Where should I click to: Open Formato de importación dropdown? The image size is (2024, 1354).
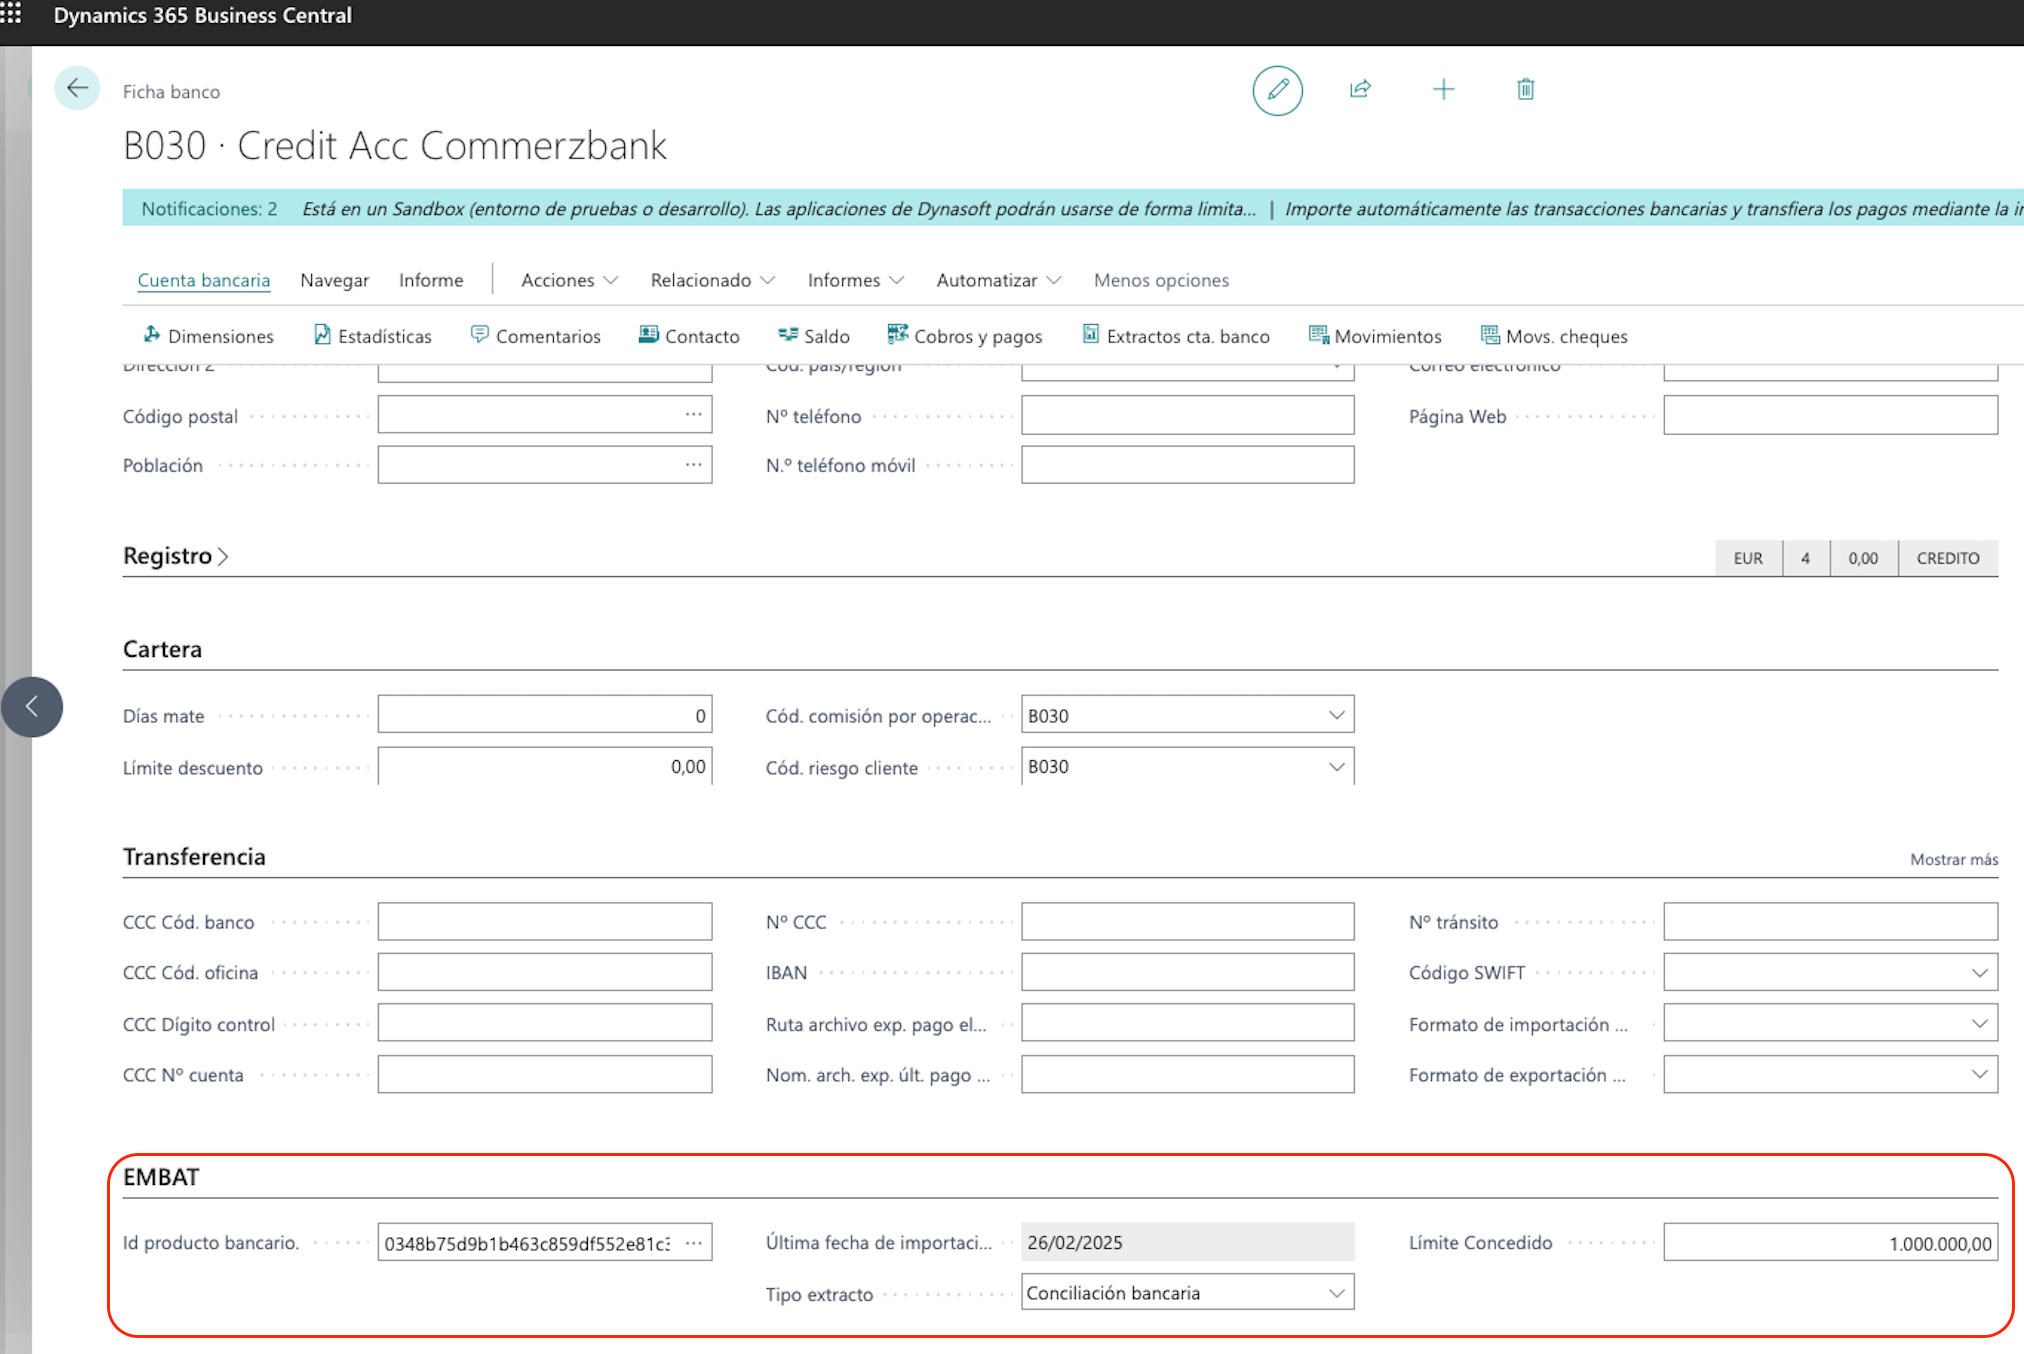(1979, 1023)
